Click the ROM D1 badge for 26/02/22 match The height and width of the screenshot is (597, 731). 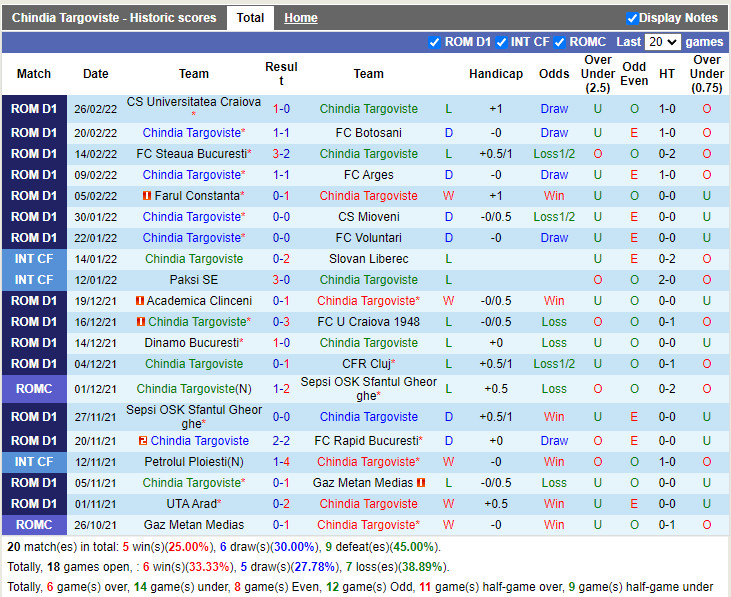(34, 109)
